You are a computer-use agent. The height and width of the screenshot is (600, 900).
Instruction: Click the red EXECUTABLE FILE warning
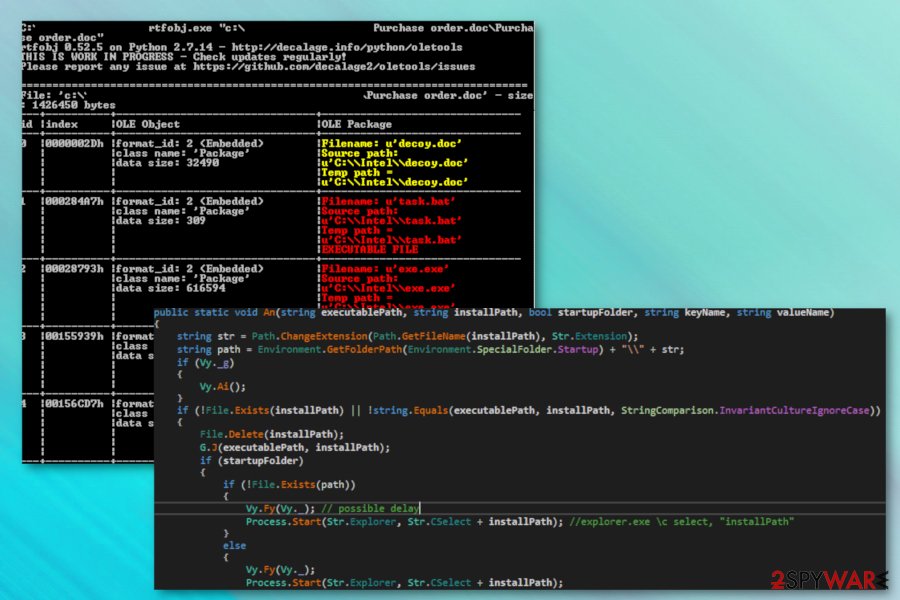pos(370,250)
